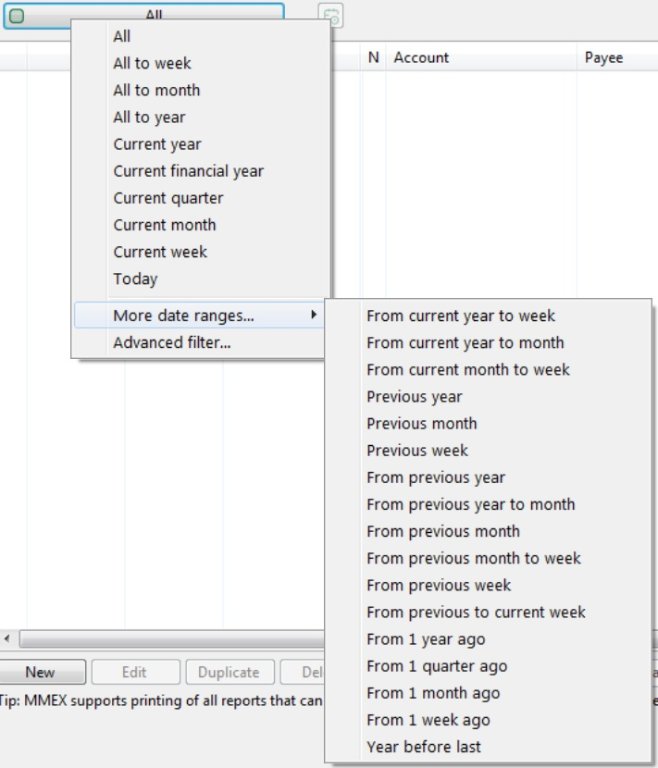Choose 'From current year to week'
The height and width of the screenshot is (768, 658).
(488, 316)
